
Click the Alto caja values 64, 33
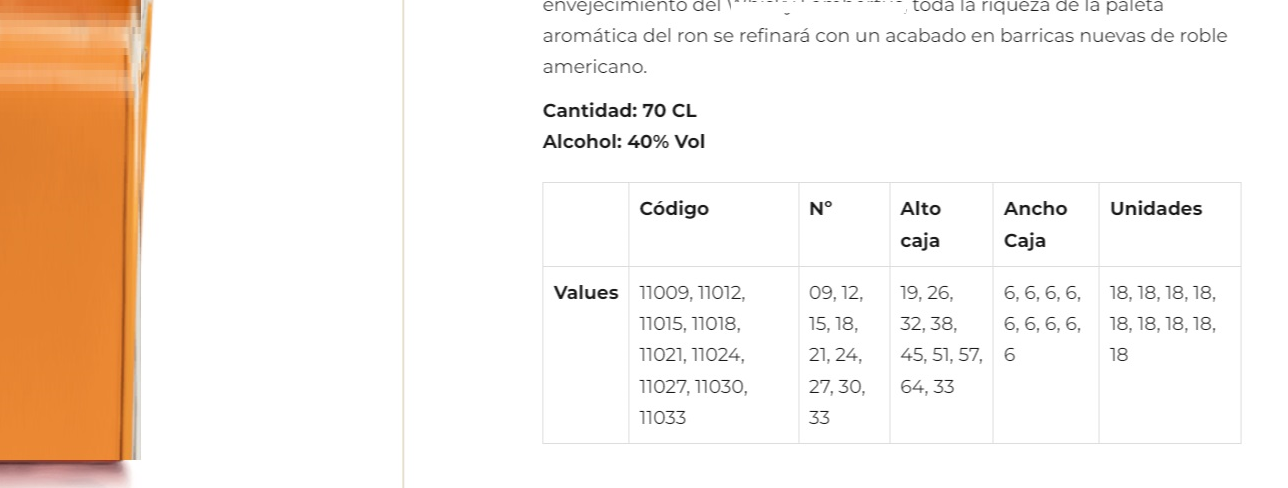[x=927, y=387]
